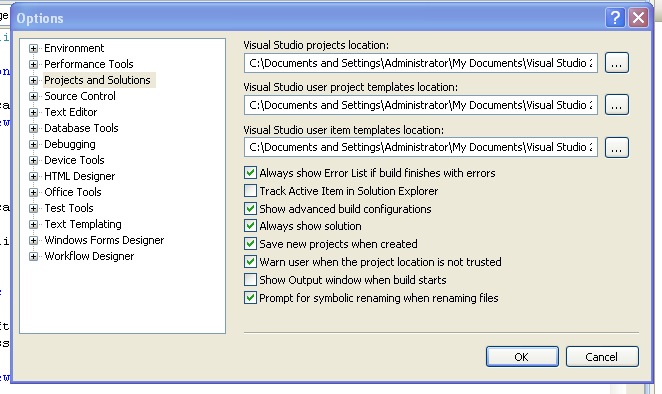Open the Options dialog help button
662x394 pixels.
(x=615, y=18)
